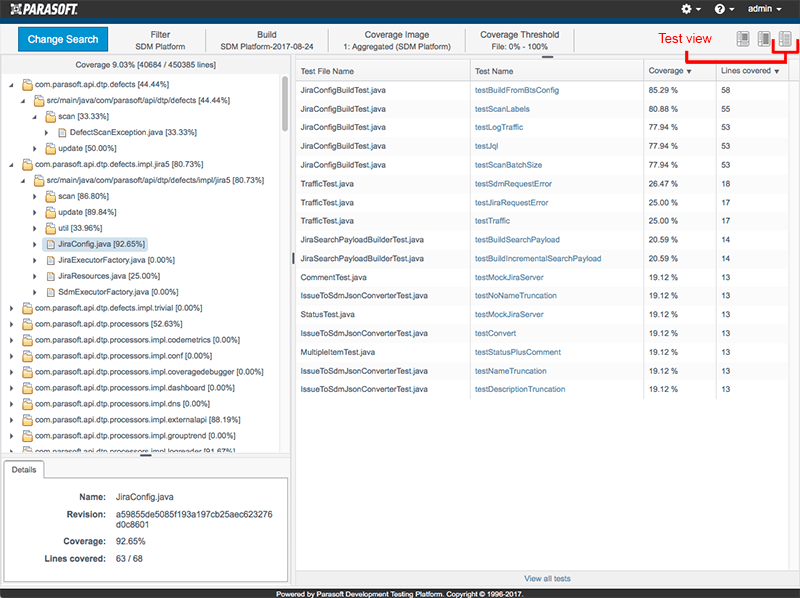Expand the update [50.00%] folder

click(x=35, y=148)
